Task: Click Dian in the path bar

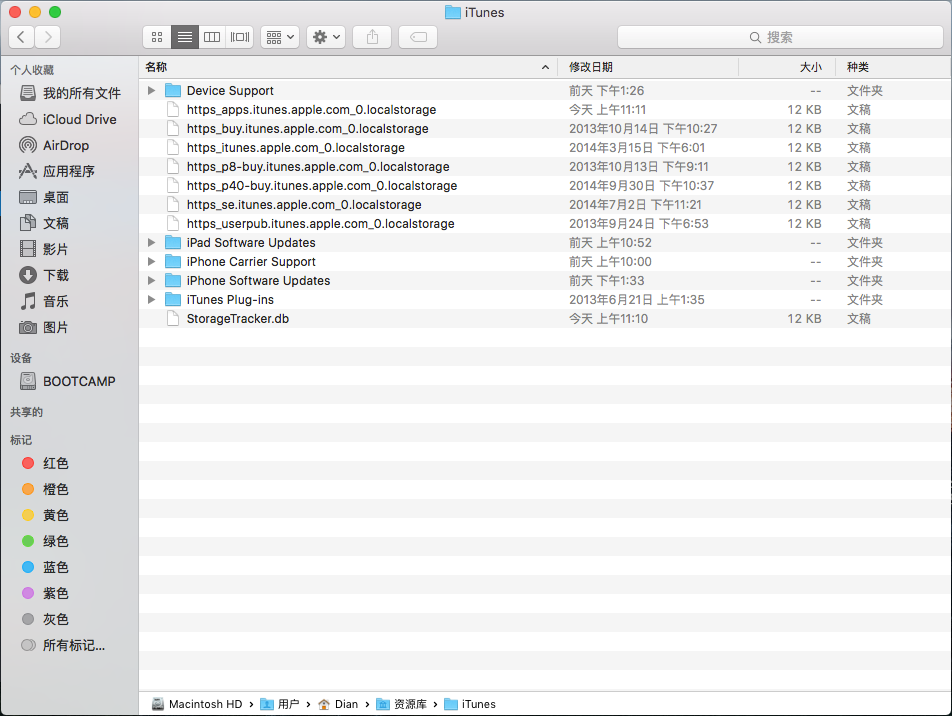Action: click(346, 704)
